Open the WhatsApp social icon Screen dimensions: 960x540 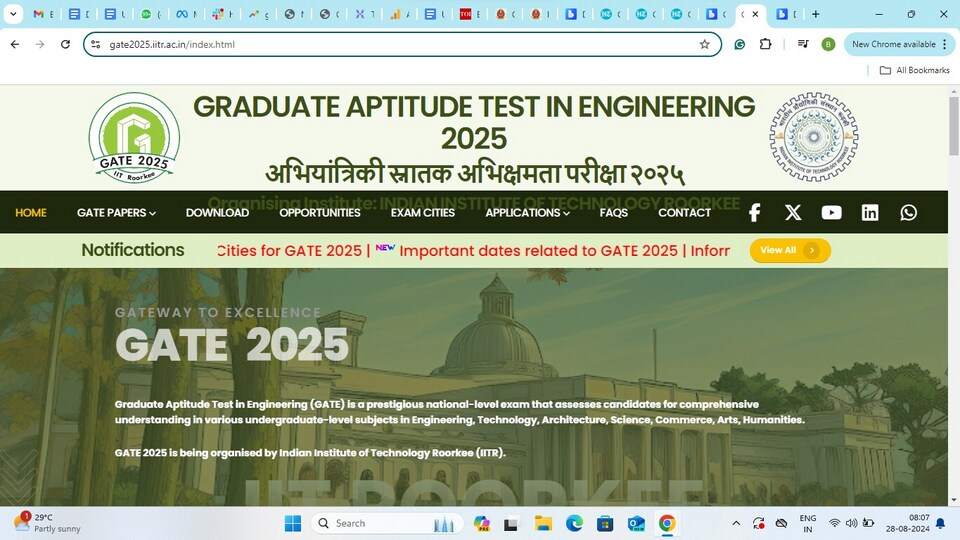point(909,212)
